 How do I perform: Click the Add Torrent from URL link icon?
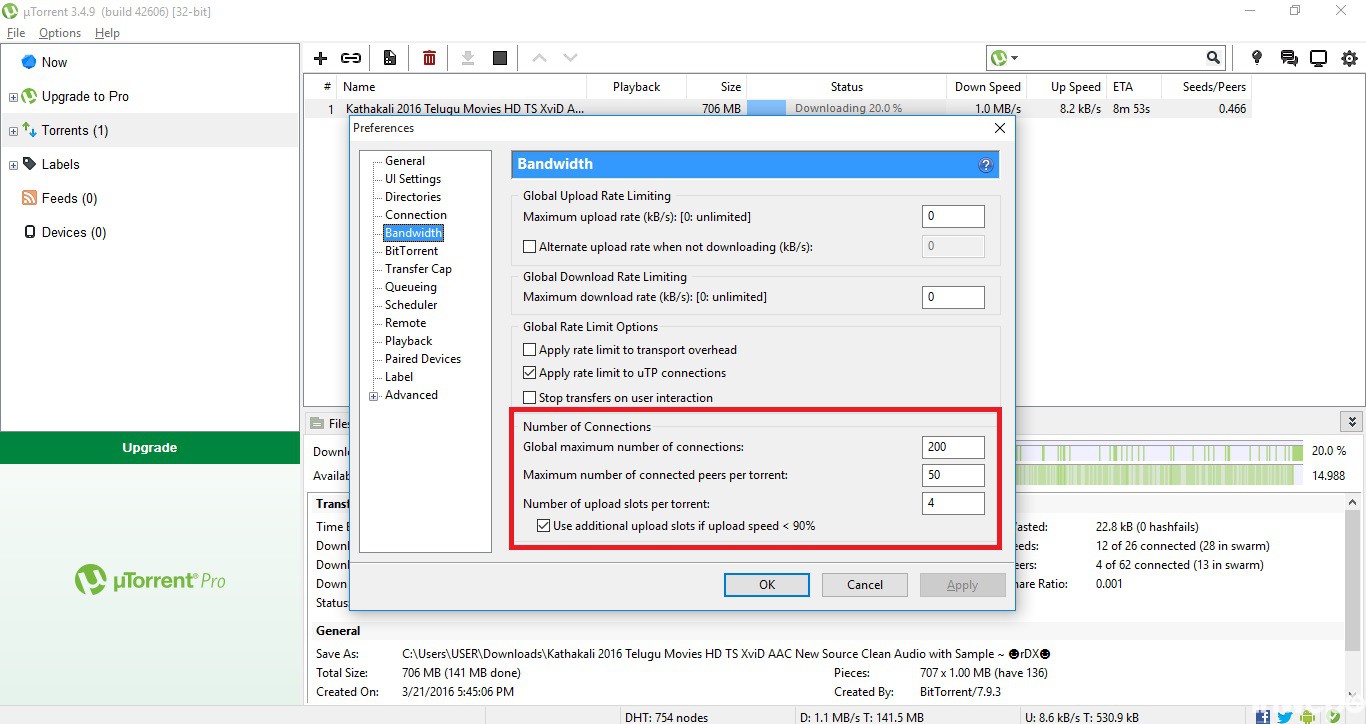pyautogui.click(x=351, y=58)
